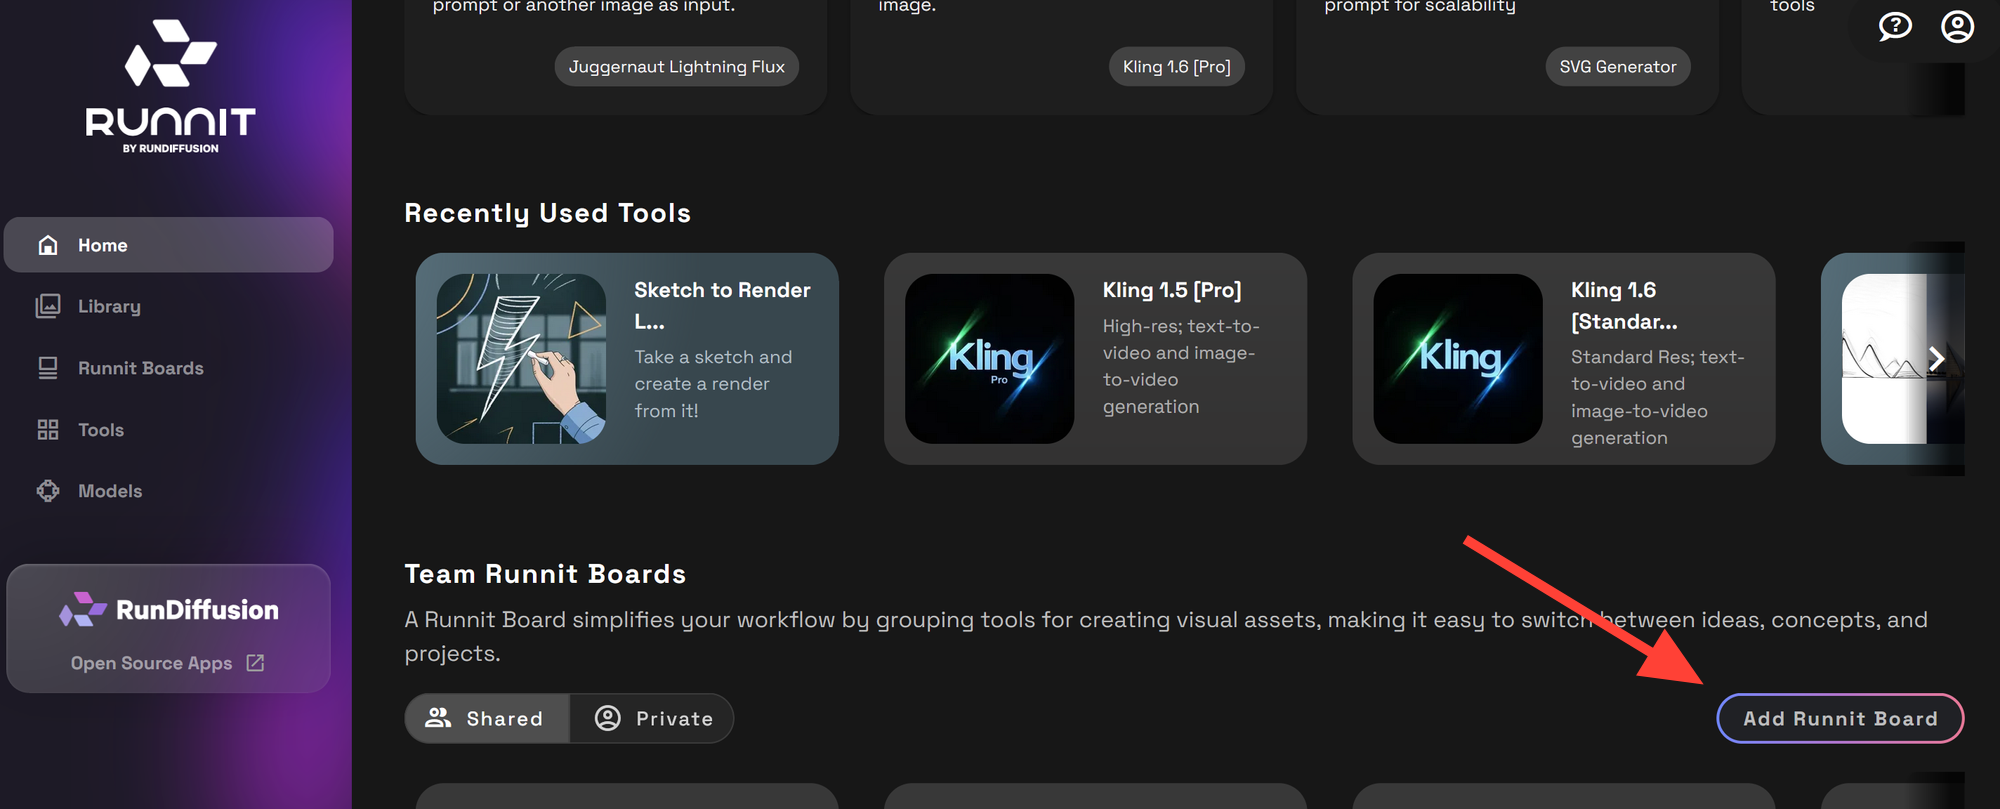Screen dimensions: 2000x809
Task: Open Models from the sidebar
Action: tap(169, 491)
